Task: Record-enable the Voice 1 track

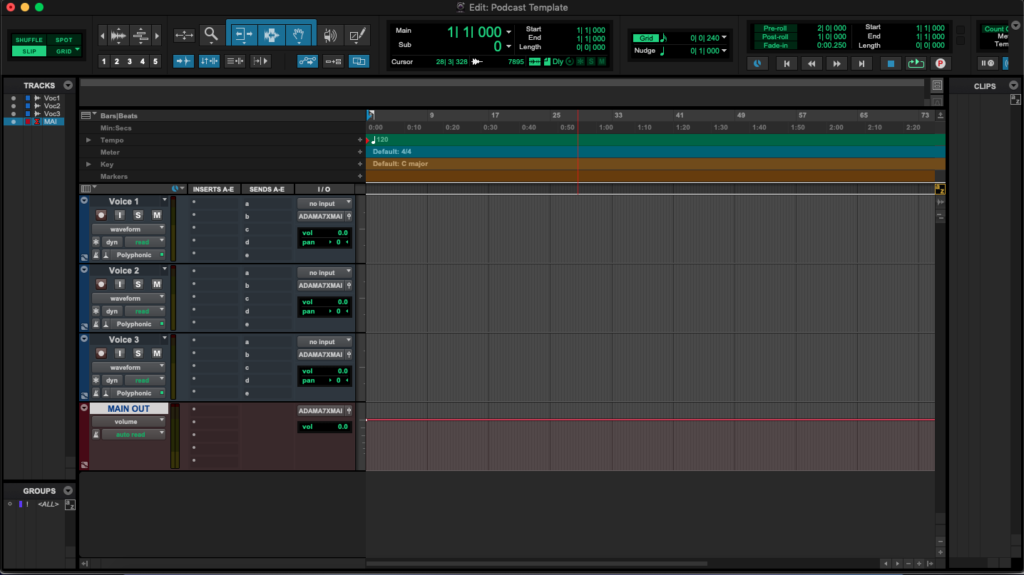Action: (x=101, y=215)
